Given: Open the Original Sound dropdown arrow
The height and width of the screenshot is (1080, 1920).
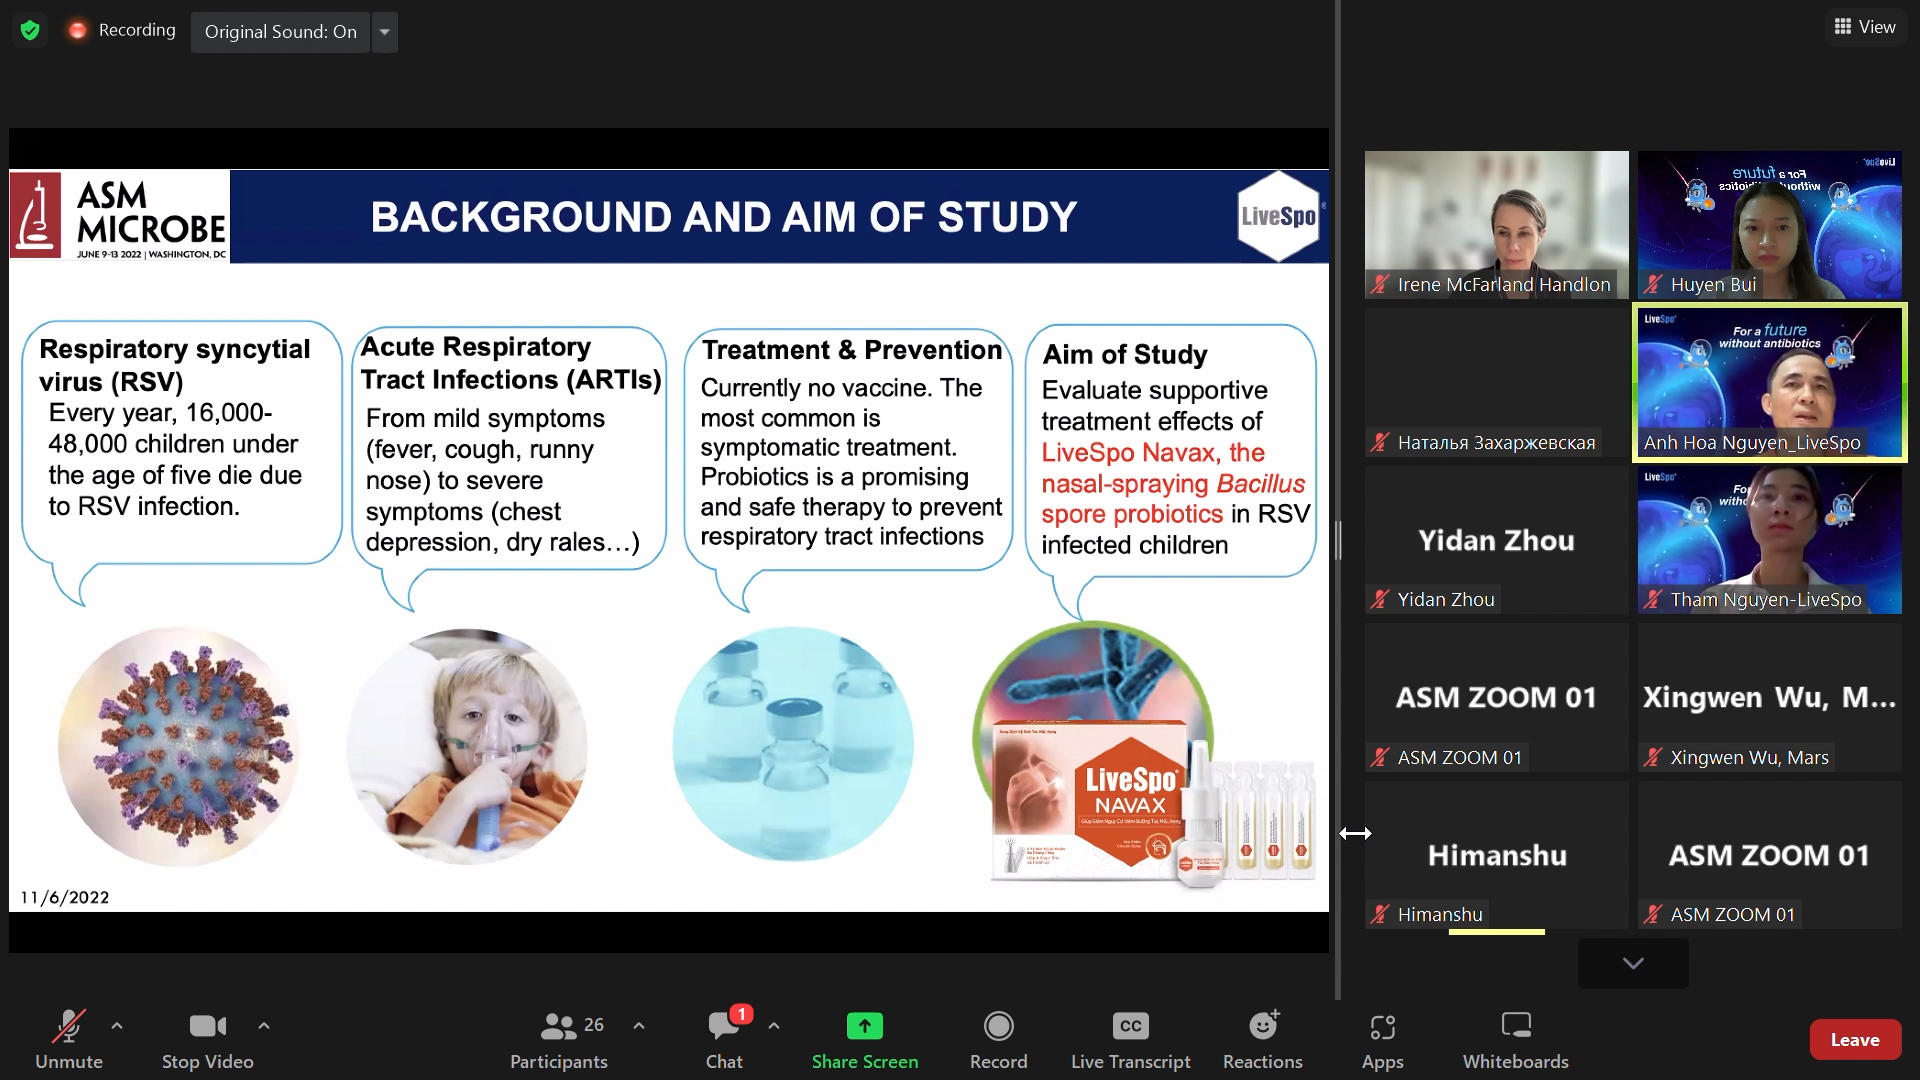Looking at the screenshot, I should (x=385, y=32).
